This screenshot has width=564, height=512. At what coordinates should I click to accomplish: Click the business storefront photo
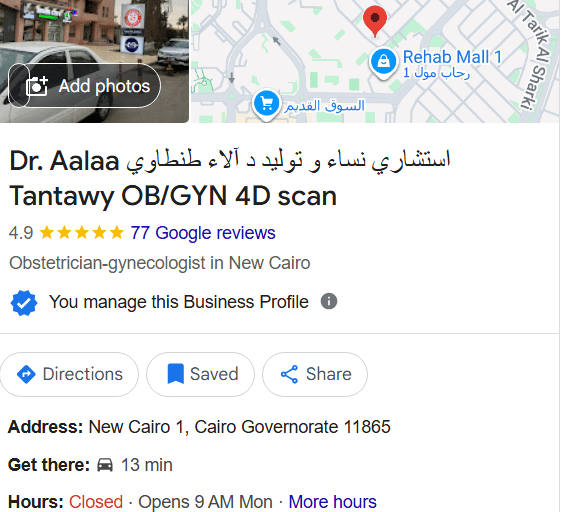[94, 61]
